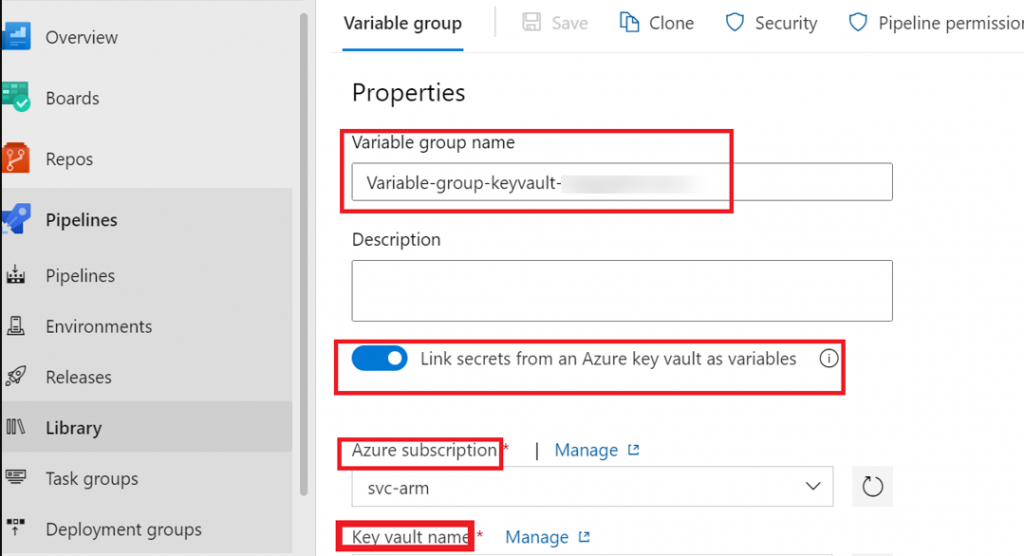Screen dimensions: 1024x556
Task: Click the Releases rocket icon
Action: coord(16,376)
